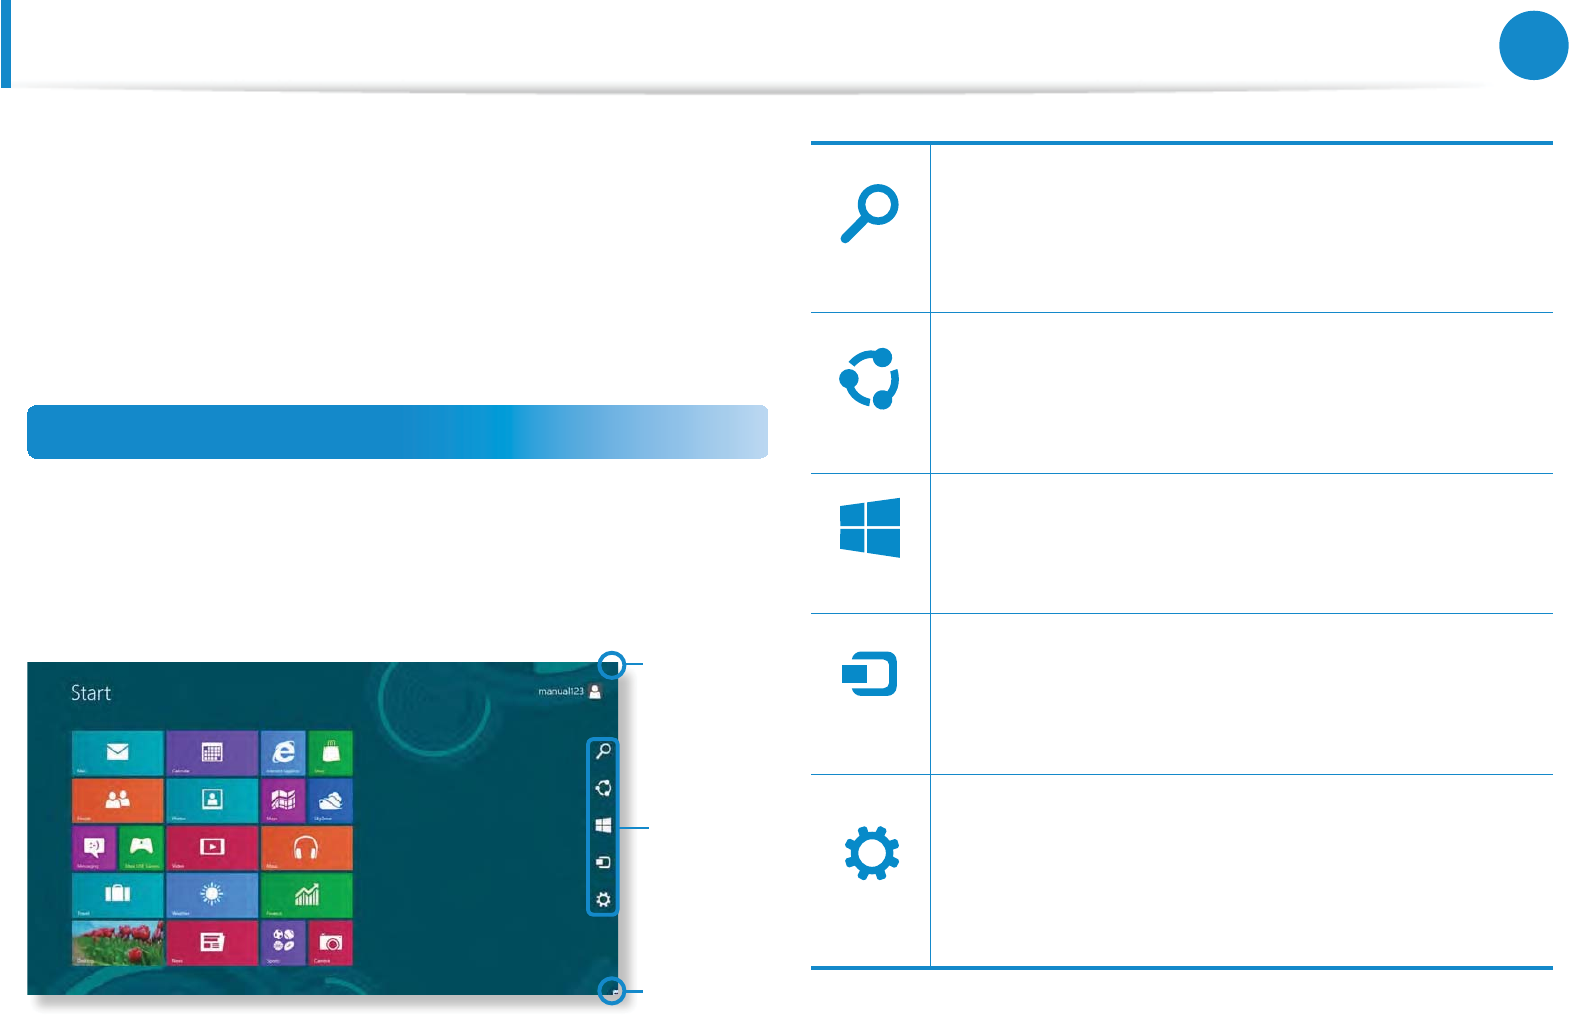Select the Share charm on the Start screen

(x=603, y=788)
